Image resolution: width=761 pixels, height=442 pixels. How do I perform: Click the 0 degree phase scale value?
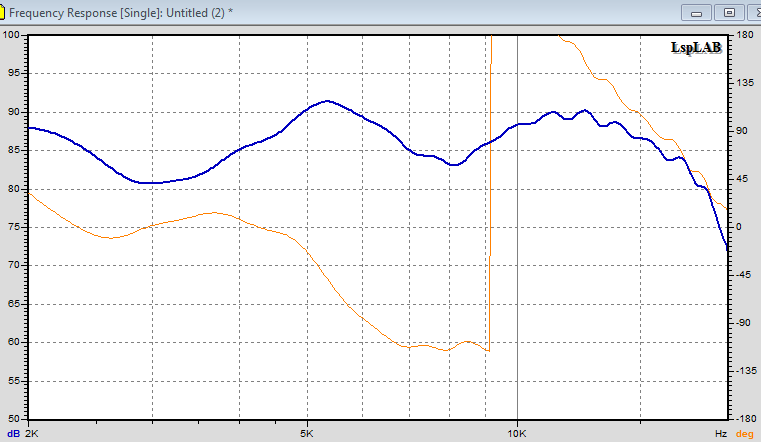(x=739, y=227)
